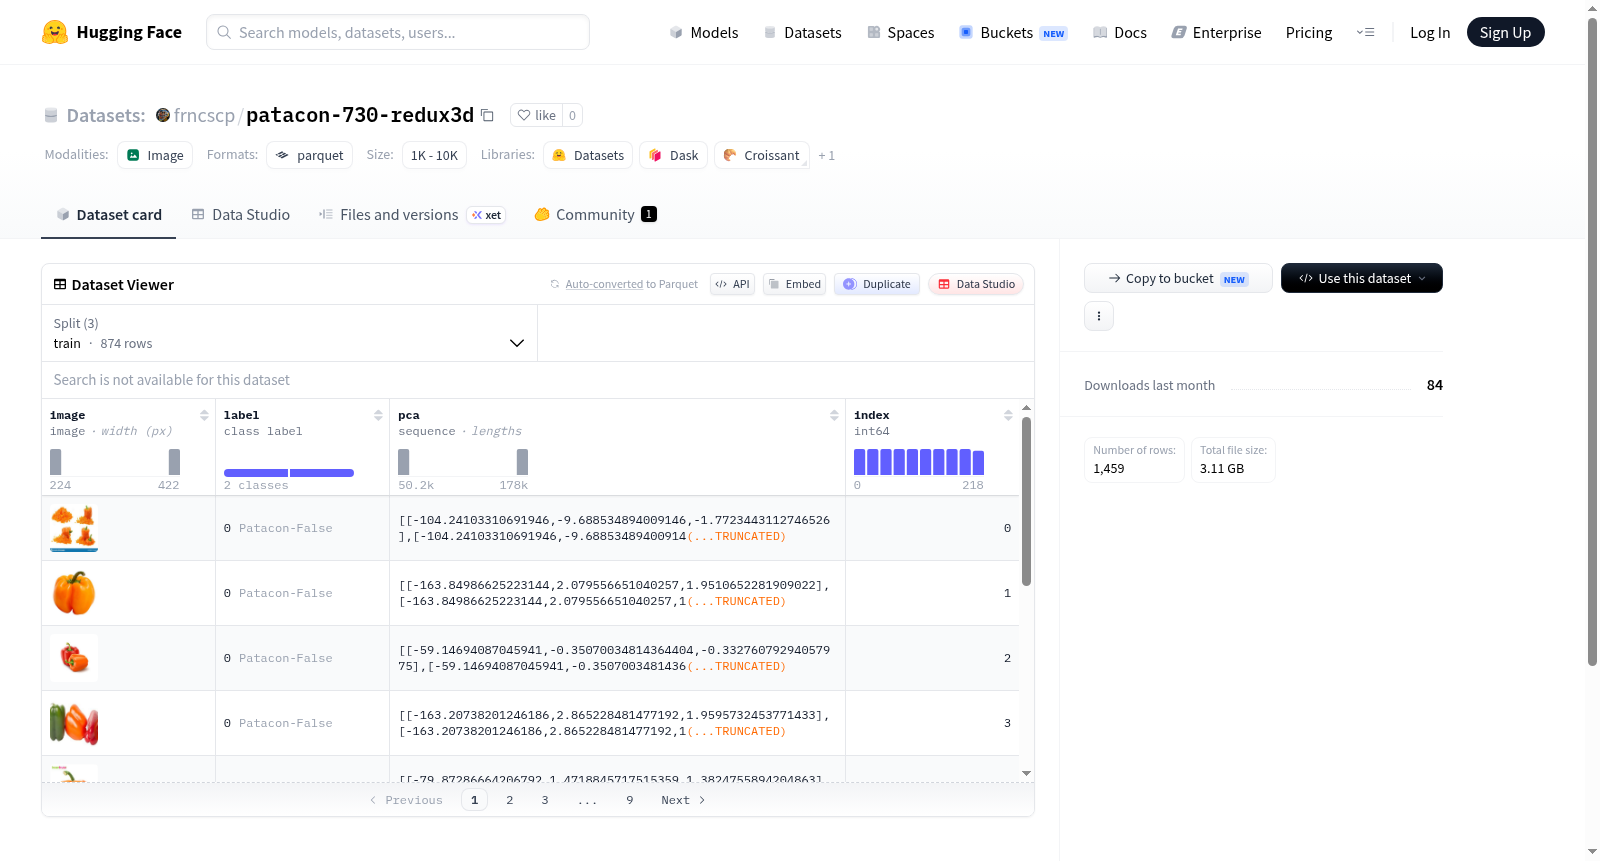Click the Image modality tag
1600x861 pixels.
[155, 155]
